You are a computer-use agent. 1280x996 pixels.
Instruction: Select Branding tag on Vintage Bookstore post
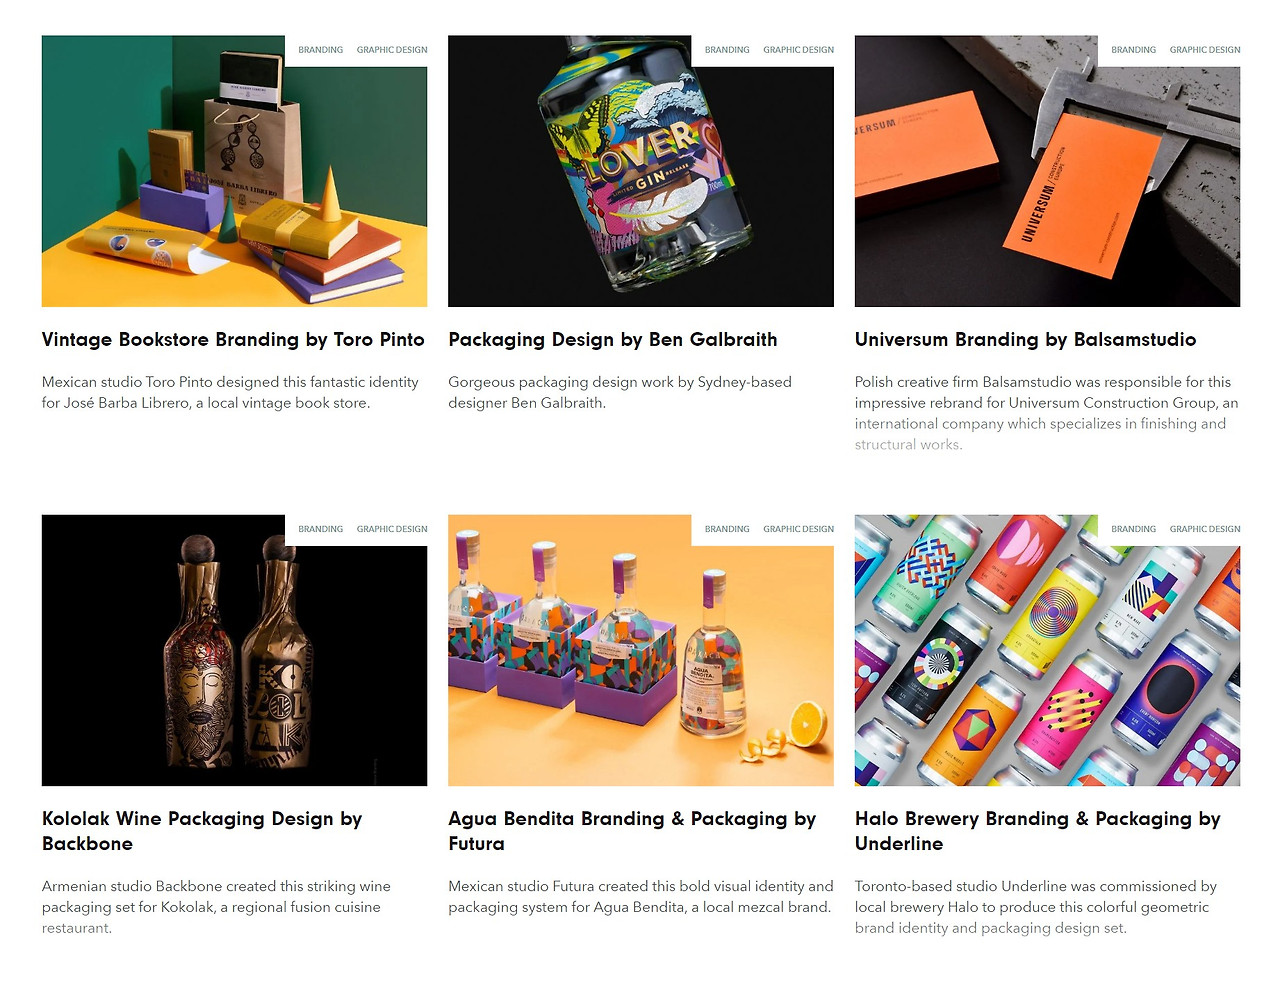click(320, 50)
